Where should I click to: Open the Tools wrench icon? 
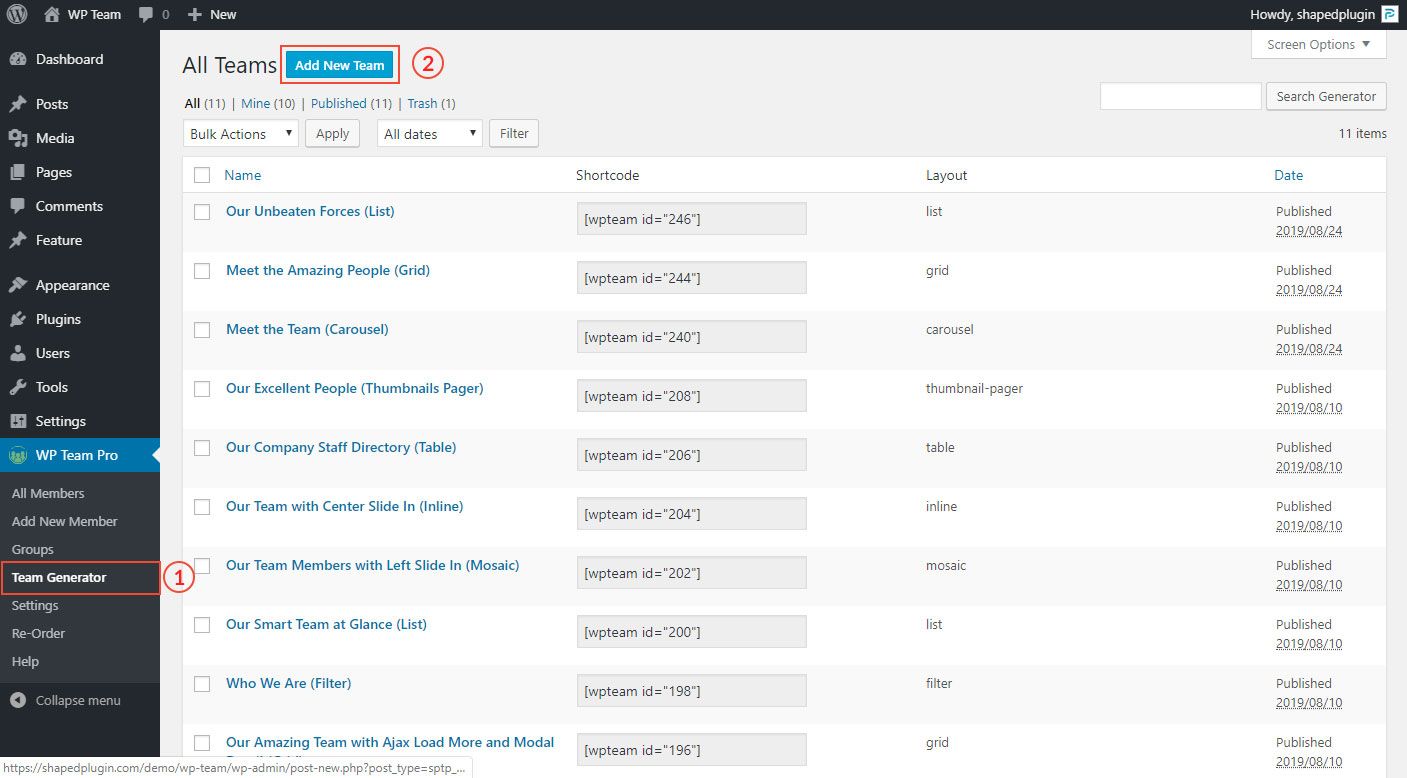tap(18, 387)
